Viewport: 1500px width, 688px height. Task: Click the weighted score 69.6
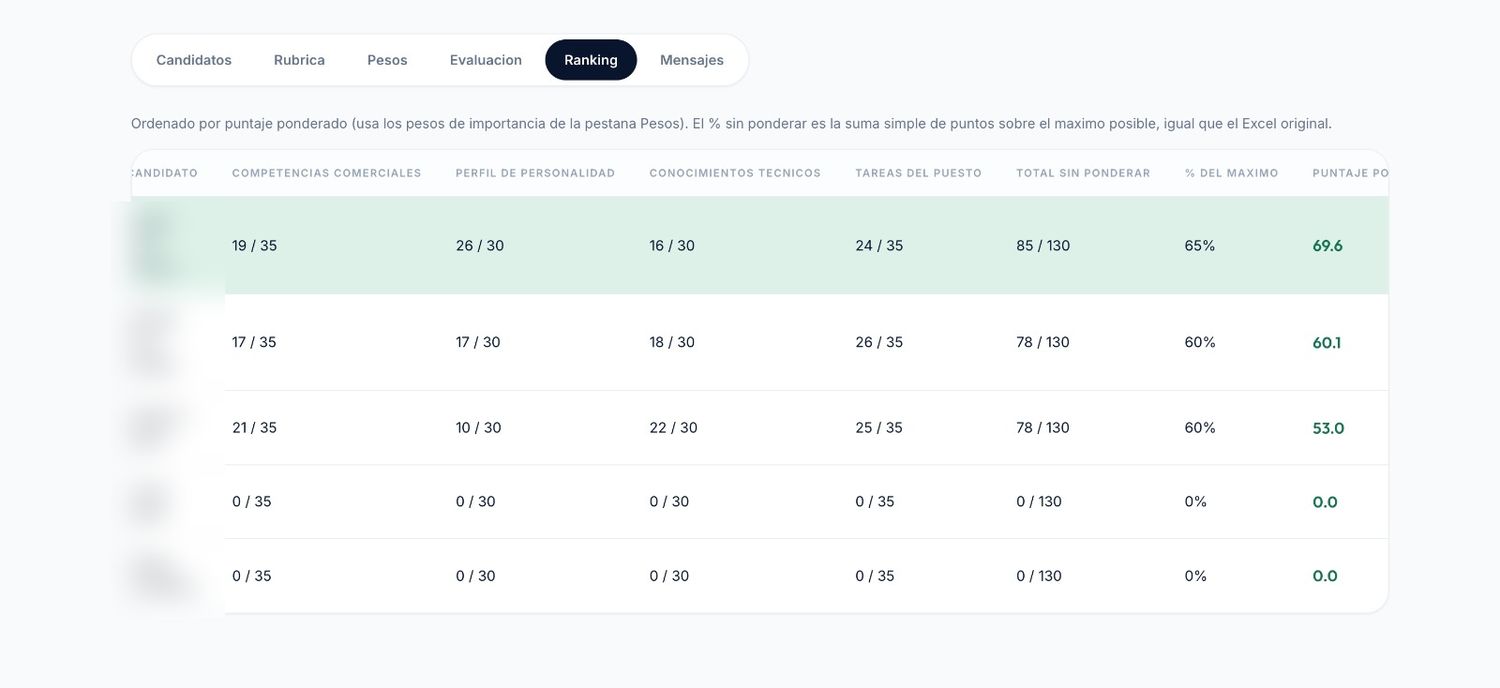tap(1328, 246)
